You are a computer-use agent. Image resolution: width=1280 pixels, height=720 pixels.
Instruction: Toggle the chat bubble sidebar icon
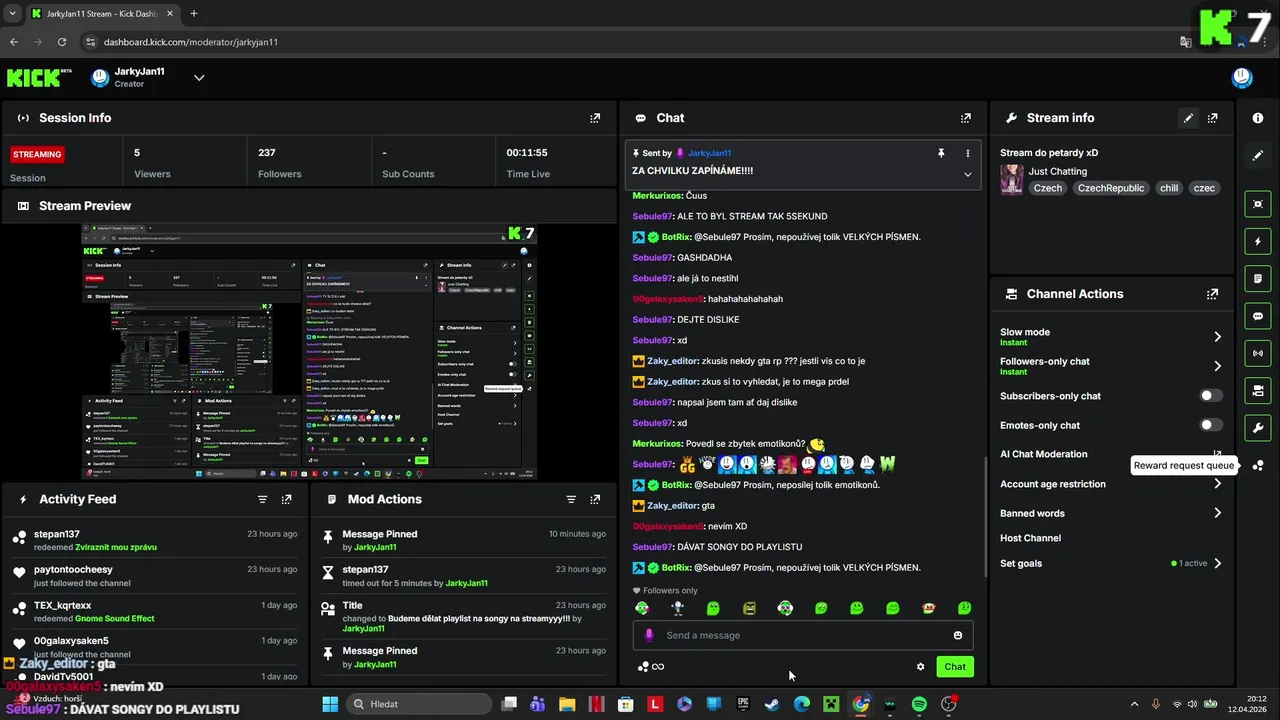[1258, 316]
